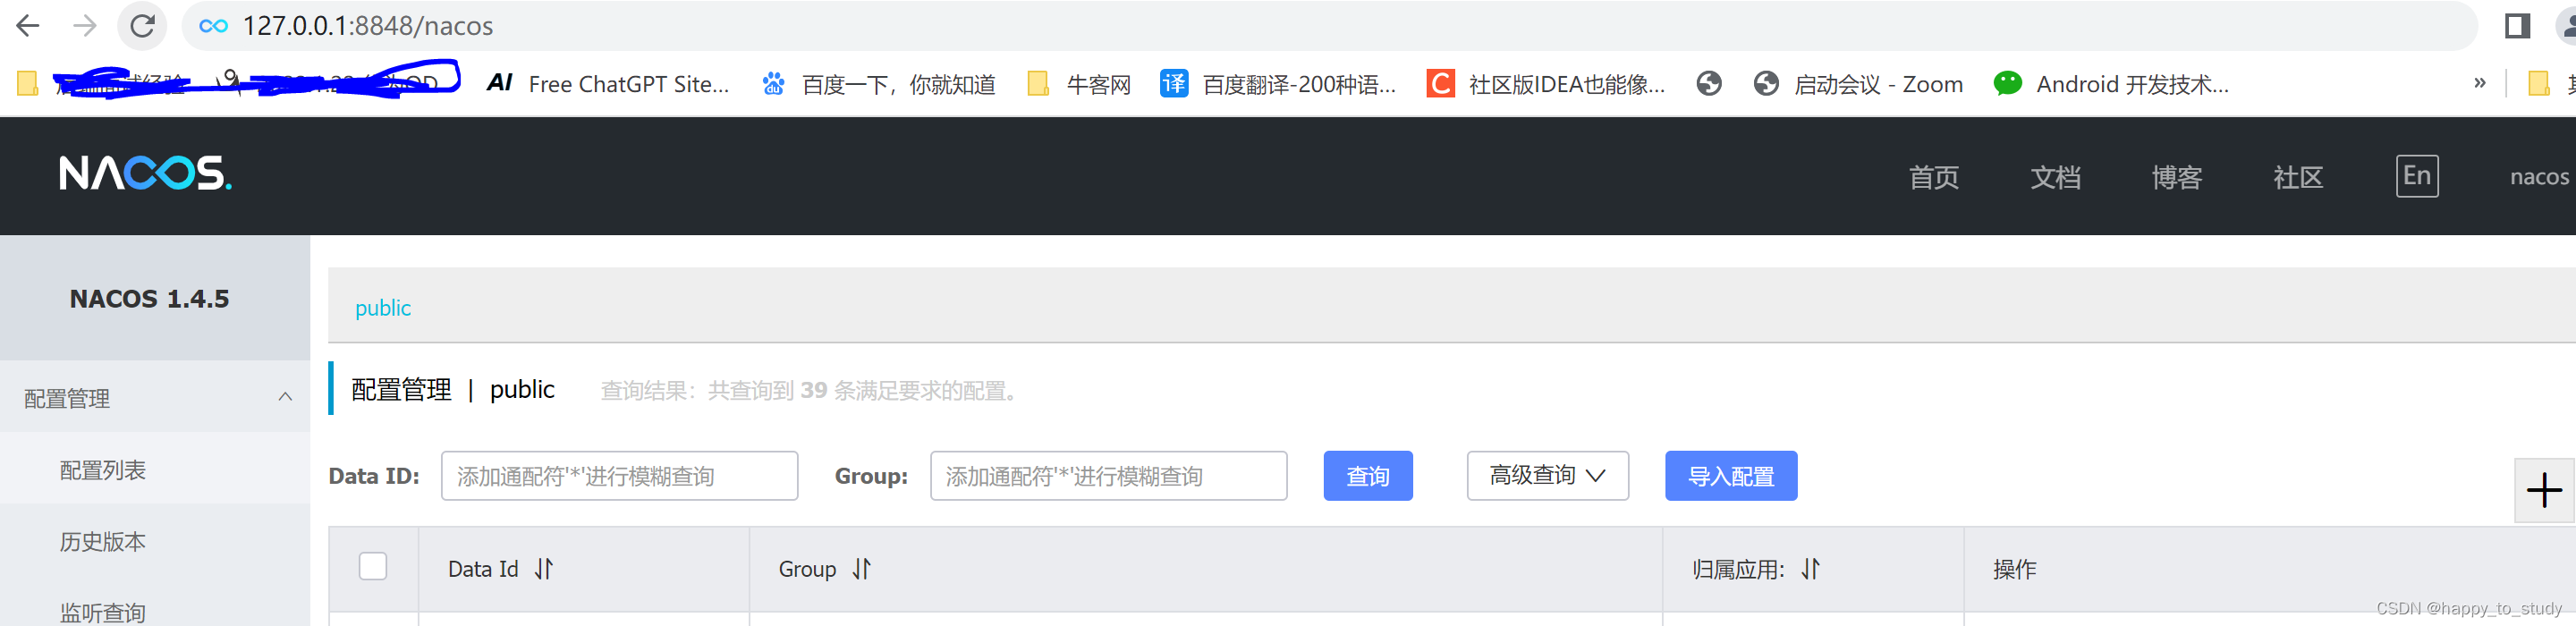Open the 社区版IDEA bookmark

point(1546,84)
